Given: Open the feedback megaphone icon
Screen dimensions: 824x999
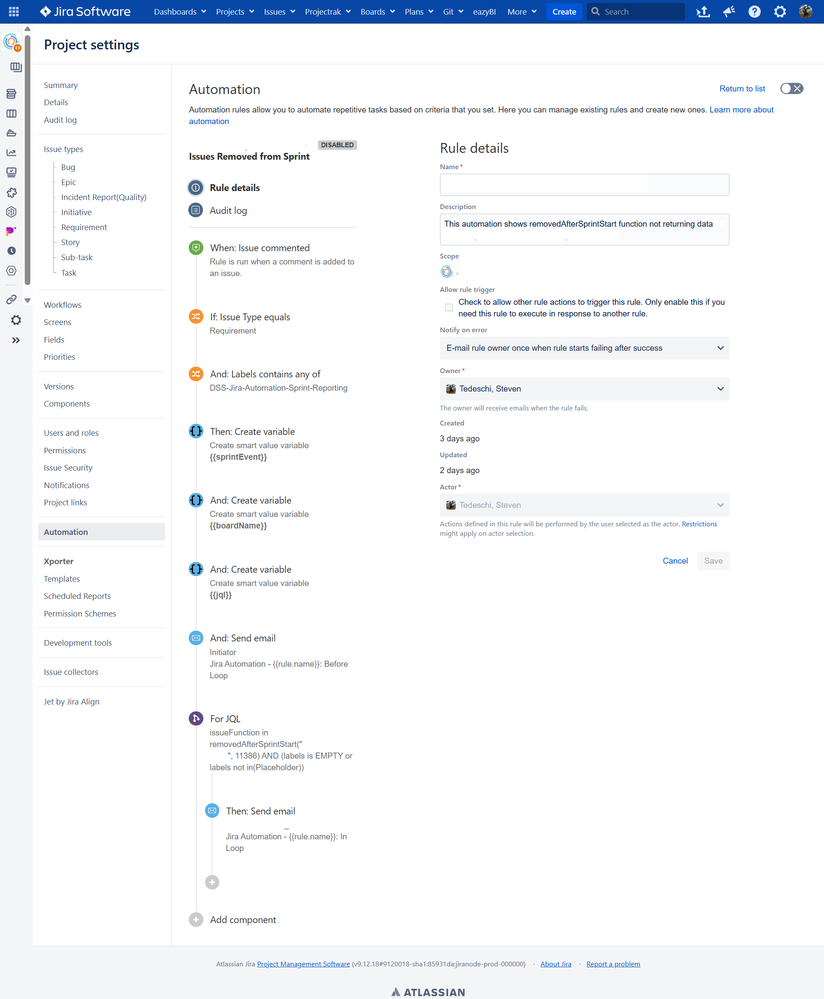Looking at the screenshot, I should pyautogui.click(x=729, y=12).
